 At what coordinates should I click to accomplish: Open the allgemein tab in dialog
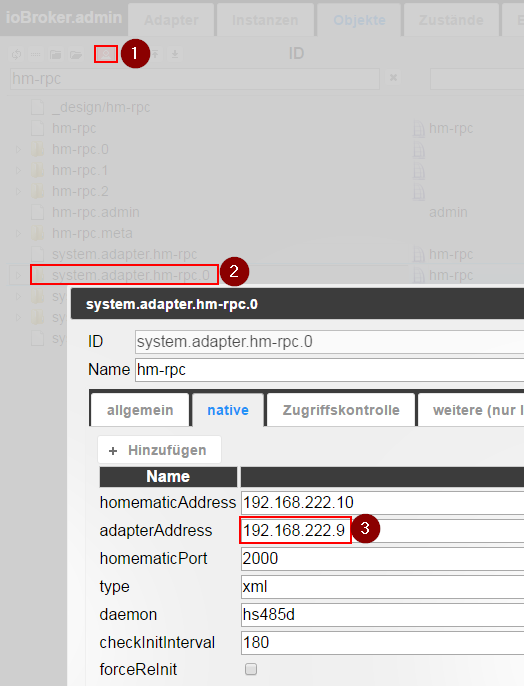click(x=140, y=410)
